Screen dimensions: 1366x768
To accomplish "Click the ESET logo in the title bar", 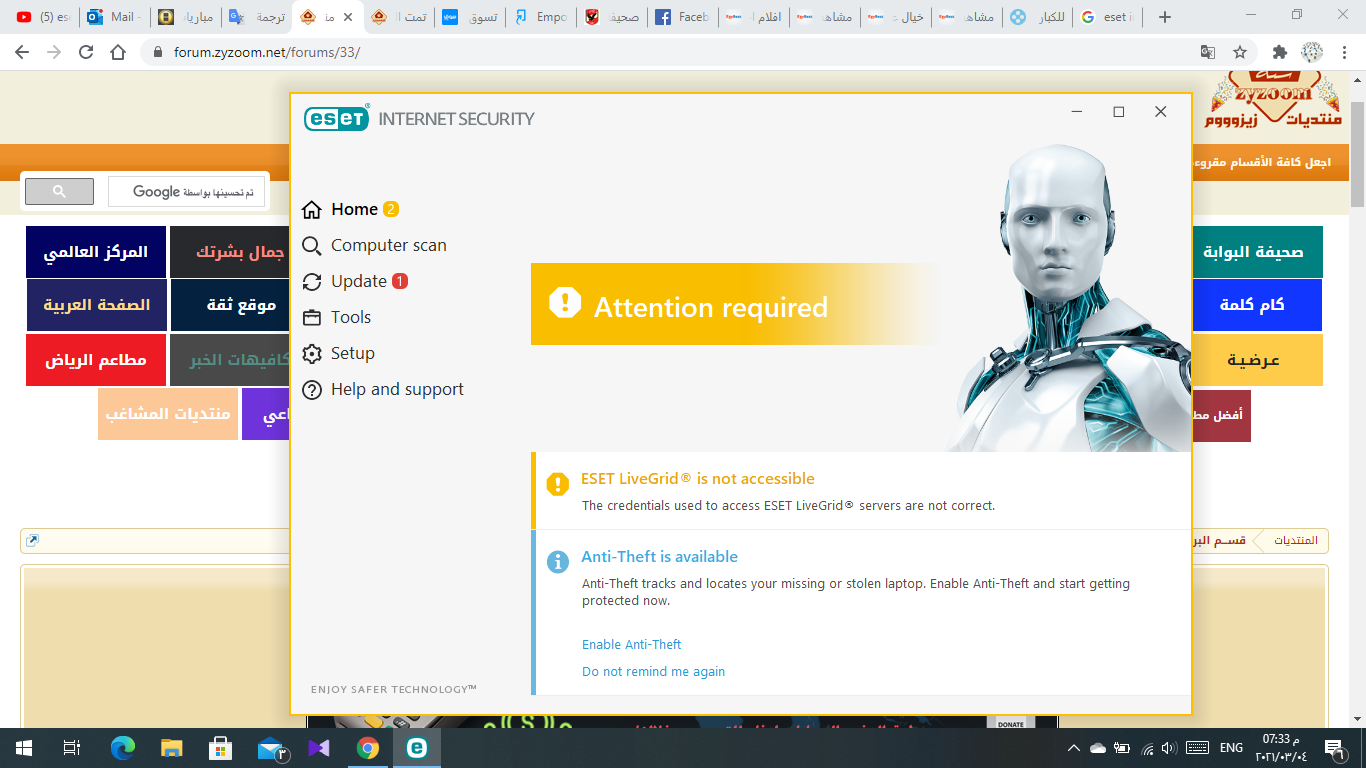I will tap(337, 118).
